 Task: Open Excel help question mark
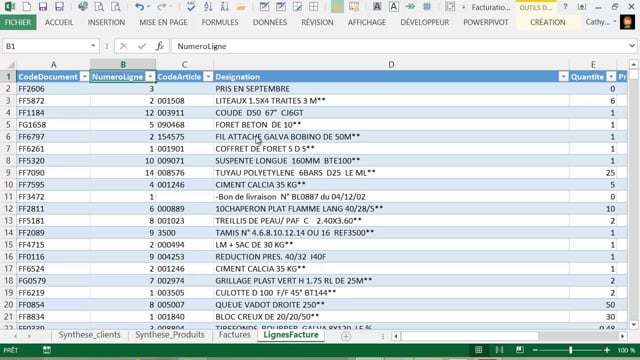[565, 7]
